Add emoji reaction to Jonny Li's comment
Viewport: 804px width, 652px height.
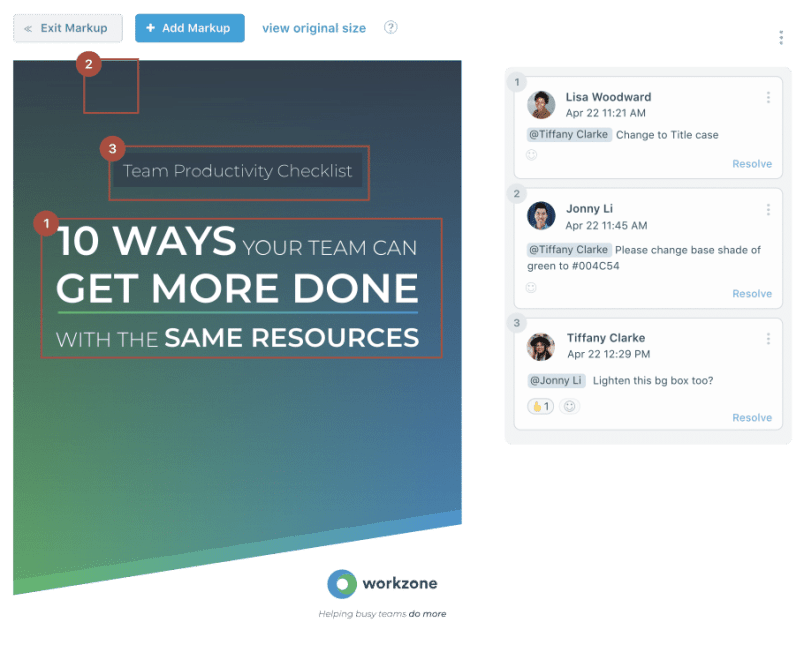pyautogui.click(x=532, y=287)
